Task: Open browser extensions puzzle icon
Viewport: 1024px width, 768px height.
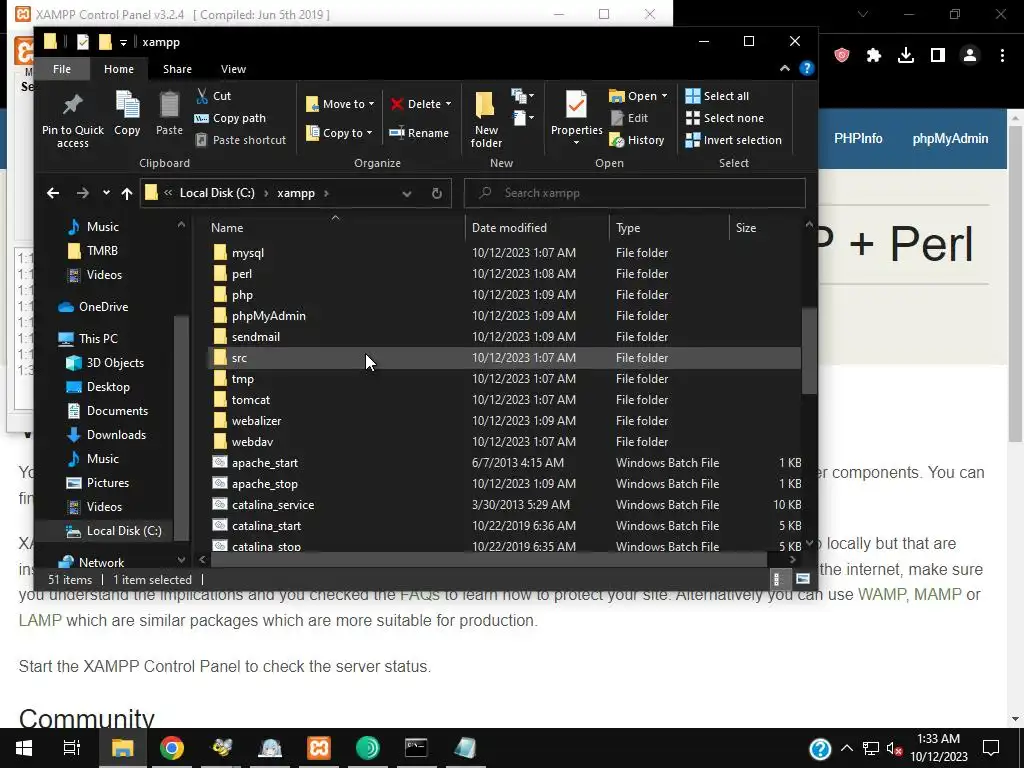Action: pyautogui.click(x=874, y=56)
